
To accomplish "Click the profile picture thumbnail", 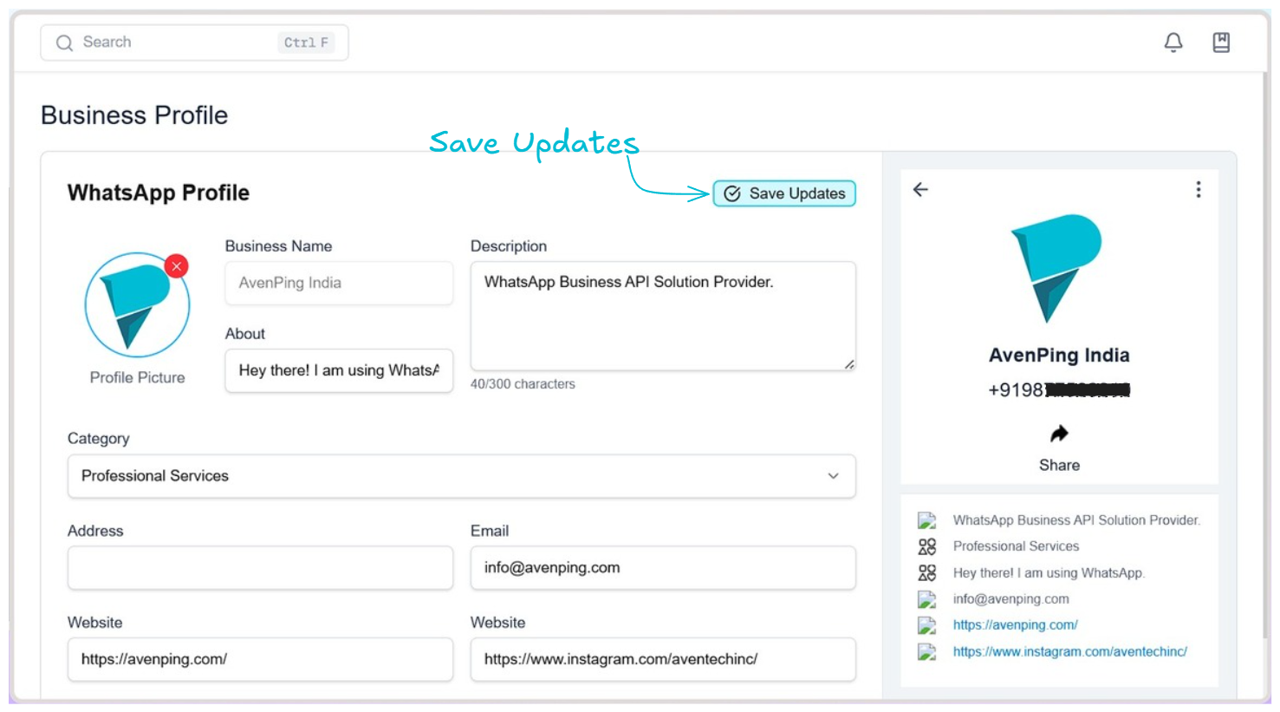I will coord(137,305).
